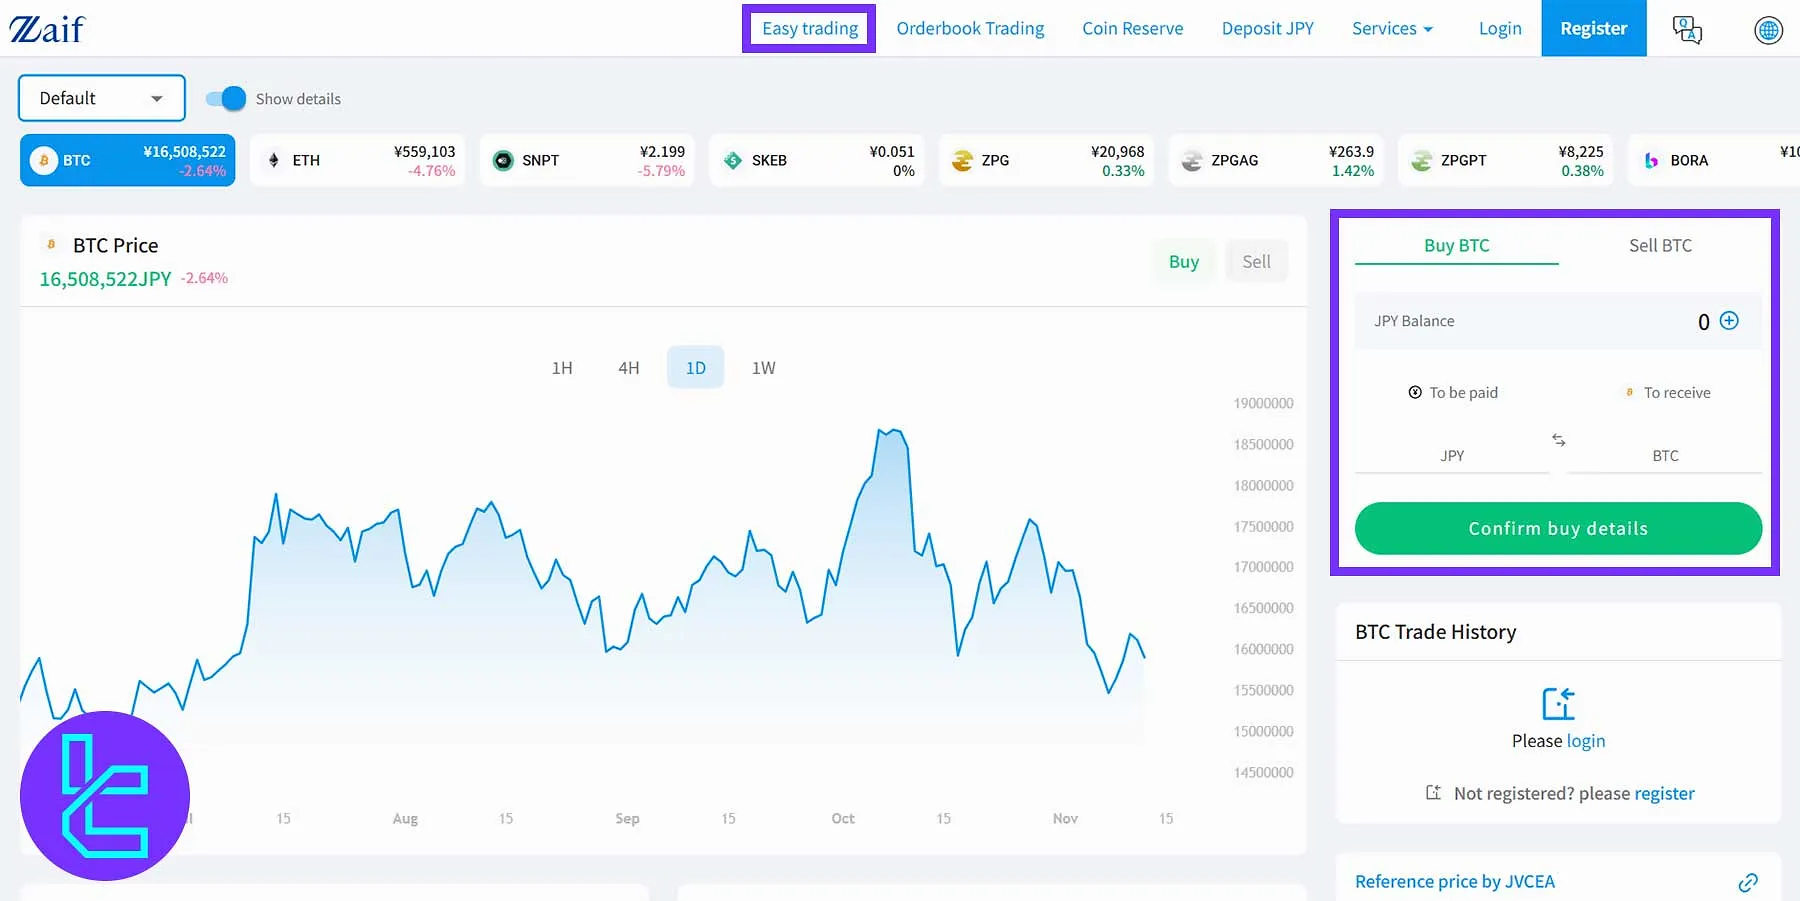This screenshot has width=1800, height=901.
Task: Click the ETH coin icon
Action: [x=274, y=160]
